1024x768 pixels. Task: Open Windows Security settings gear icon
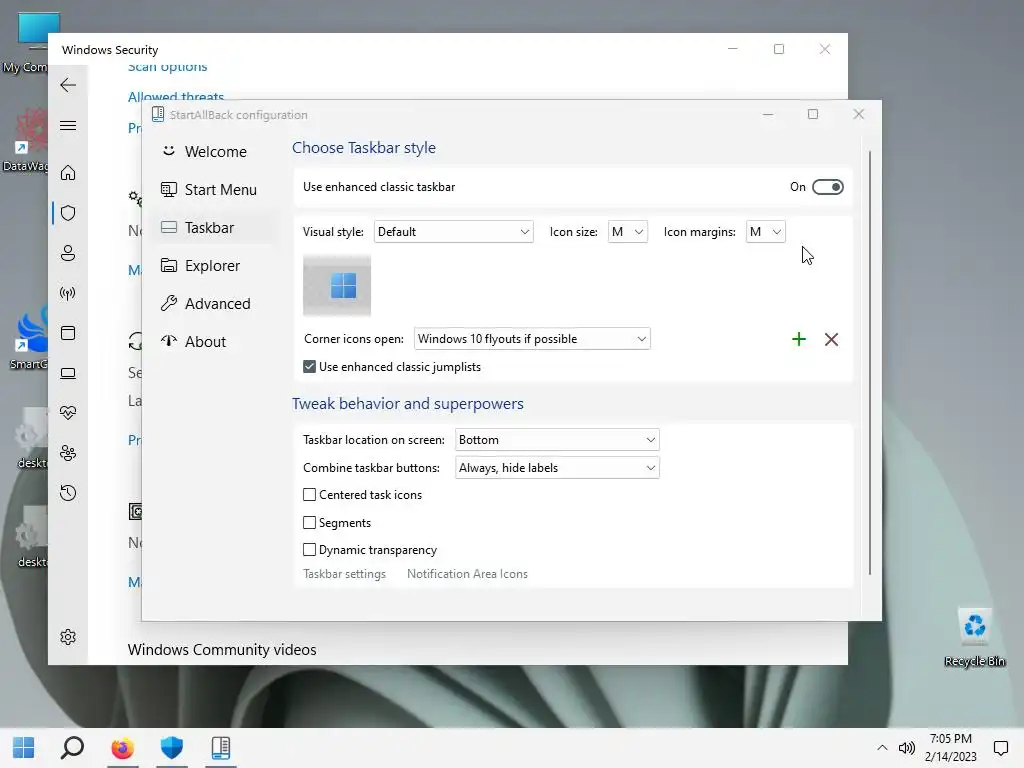coord(68,637)
